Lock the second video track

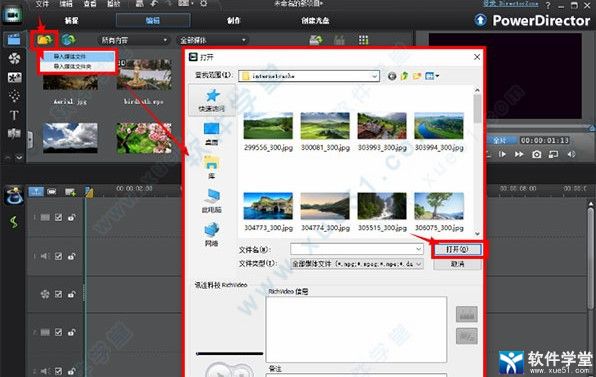[x=71, y=332]
